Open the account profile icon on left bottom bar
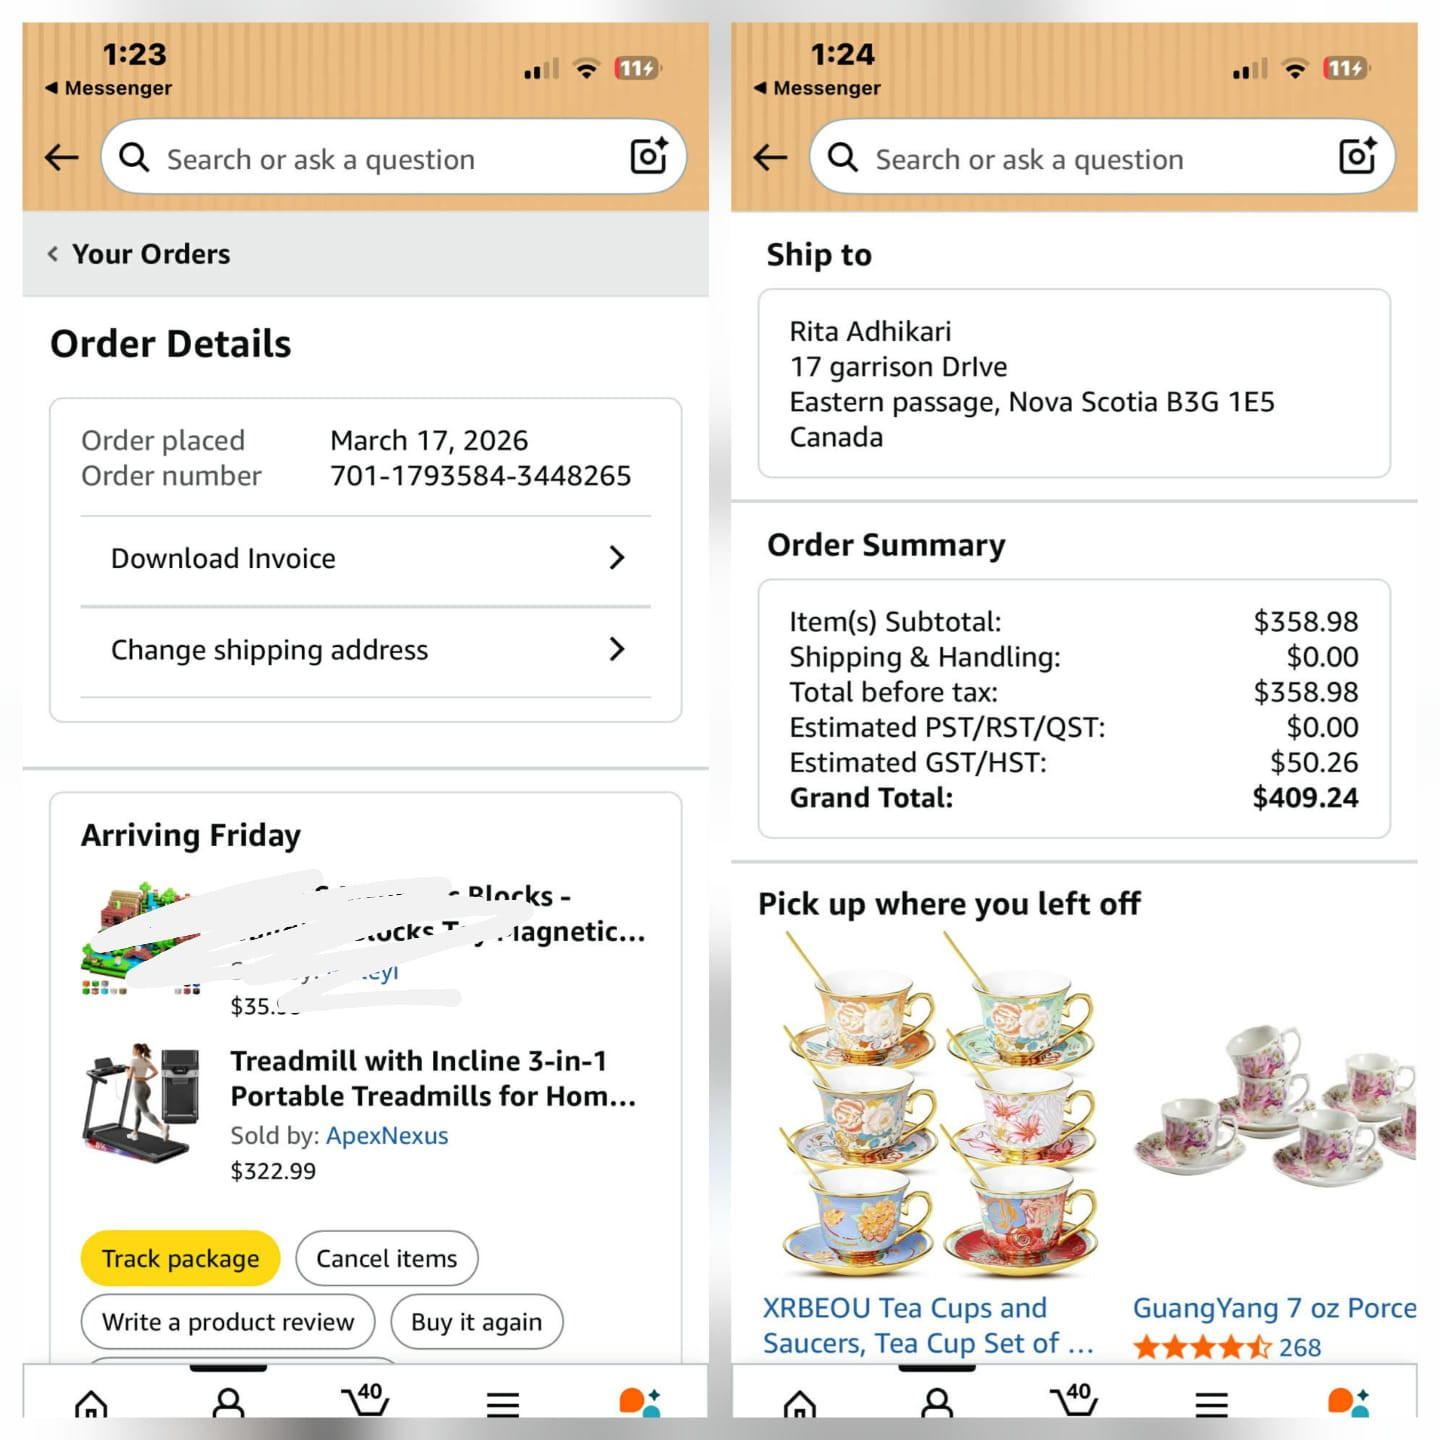This screenshot has height=1440, width=1440. coord(228,1402)
